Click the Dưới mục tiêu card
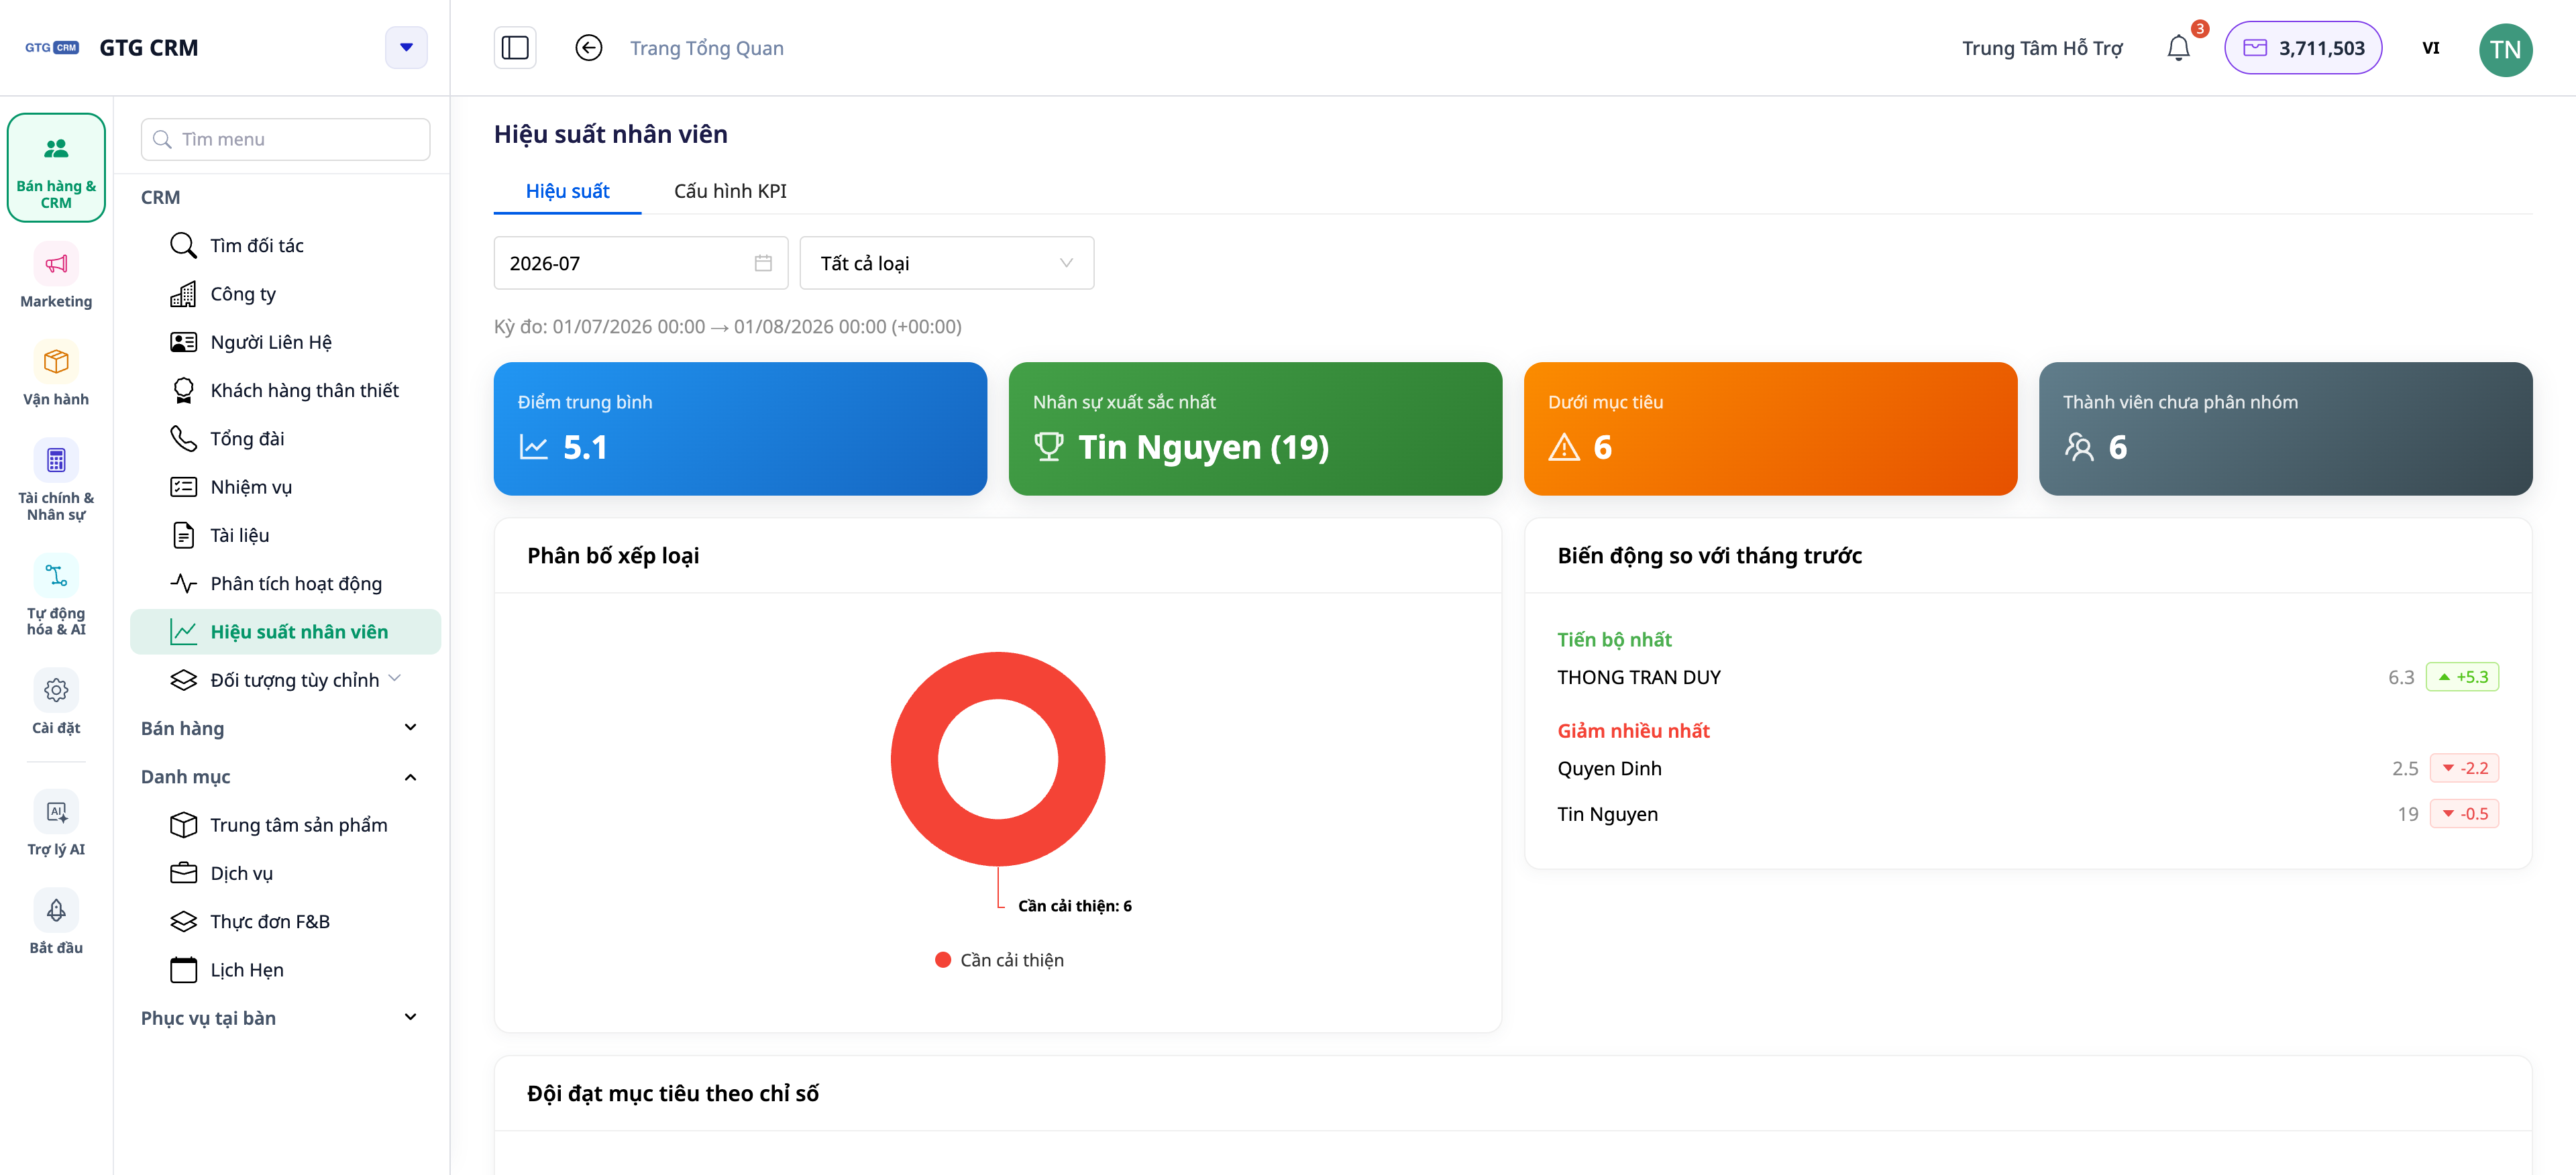This screenshot has width=2576, height=1175. pyautogui.click(x=1769, y=429)
